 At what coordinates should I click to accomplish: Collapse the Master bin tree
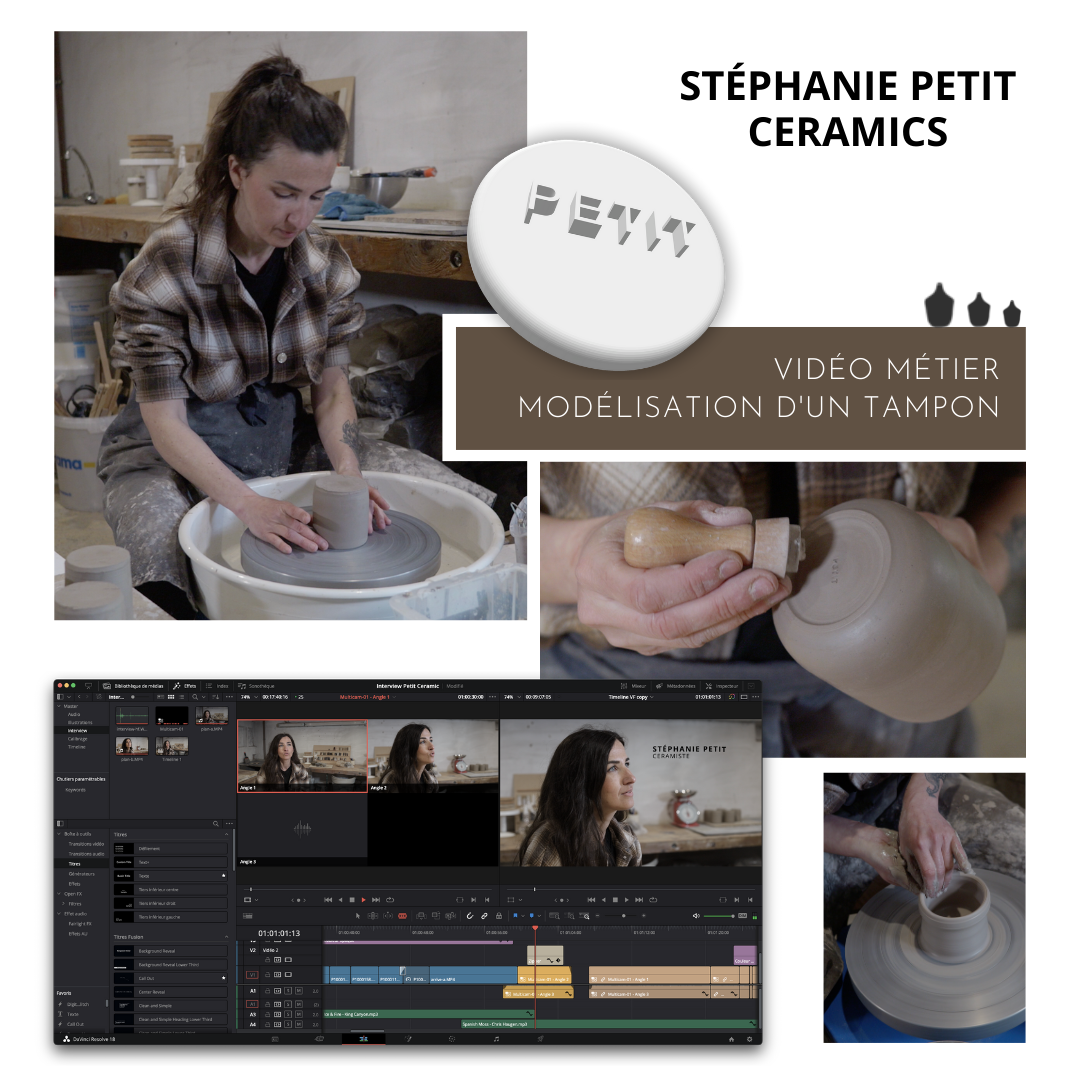[59, 706]
